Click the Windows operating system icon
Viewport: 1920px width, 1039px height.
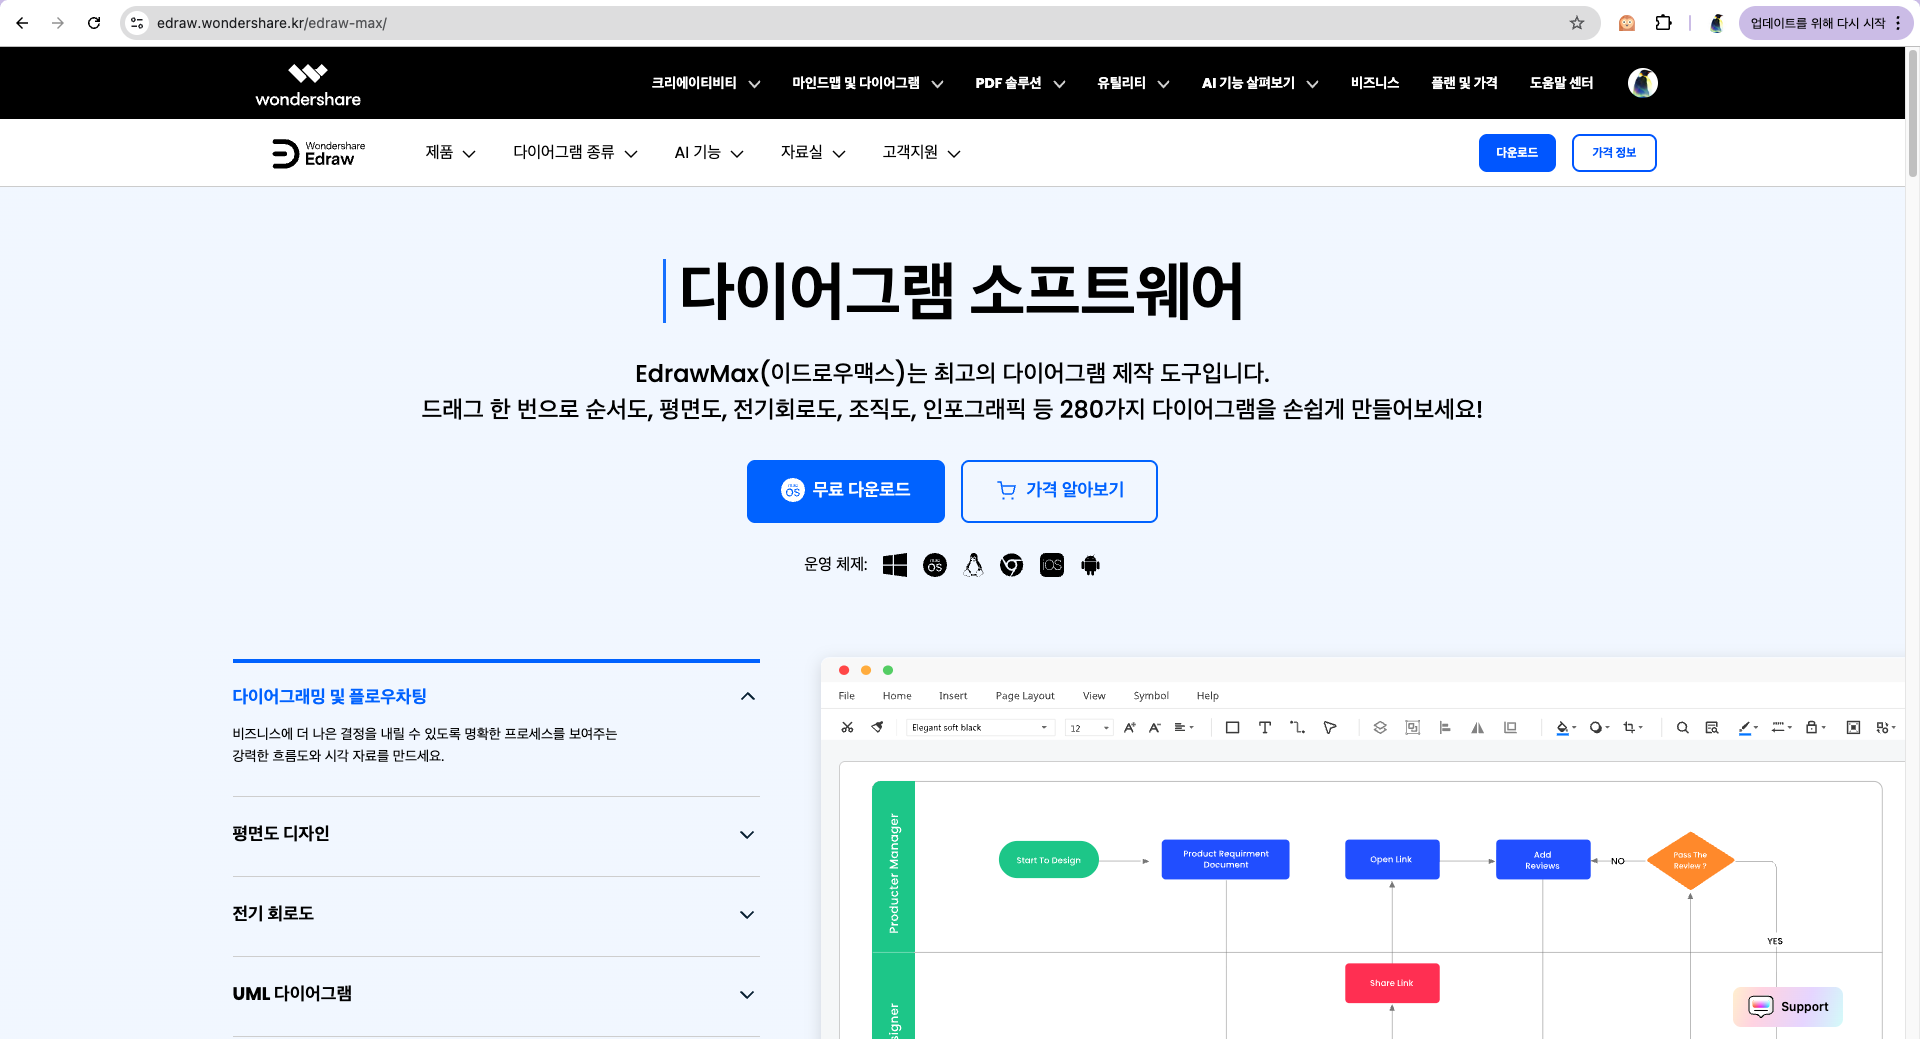895,565
